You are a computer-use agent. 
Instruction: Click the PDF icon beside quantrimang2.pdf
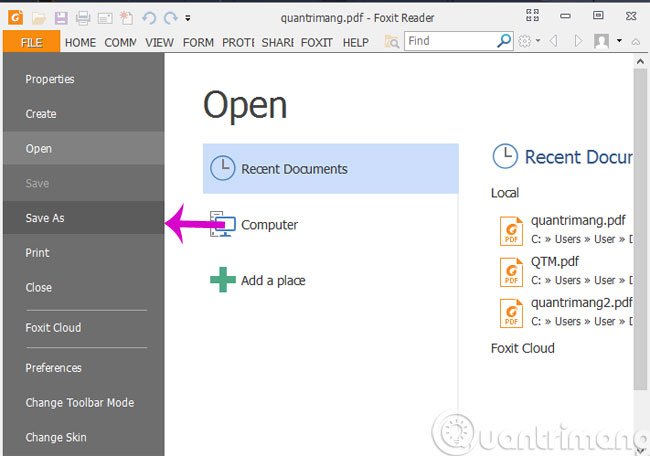click(x=512, y=313)
